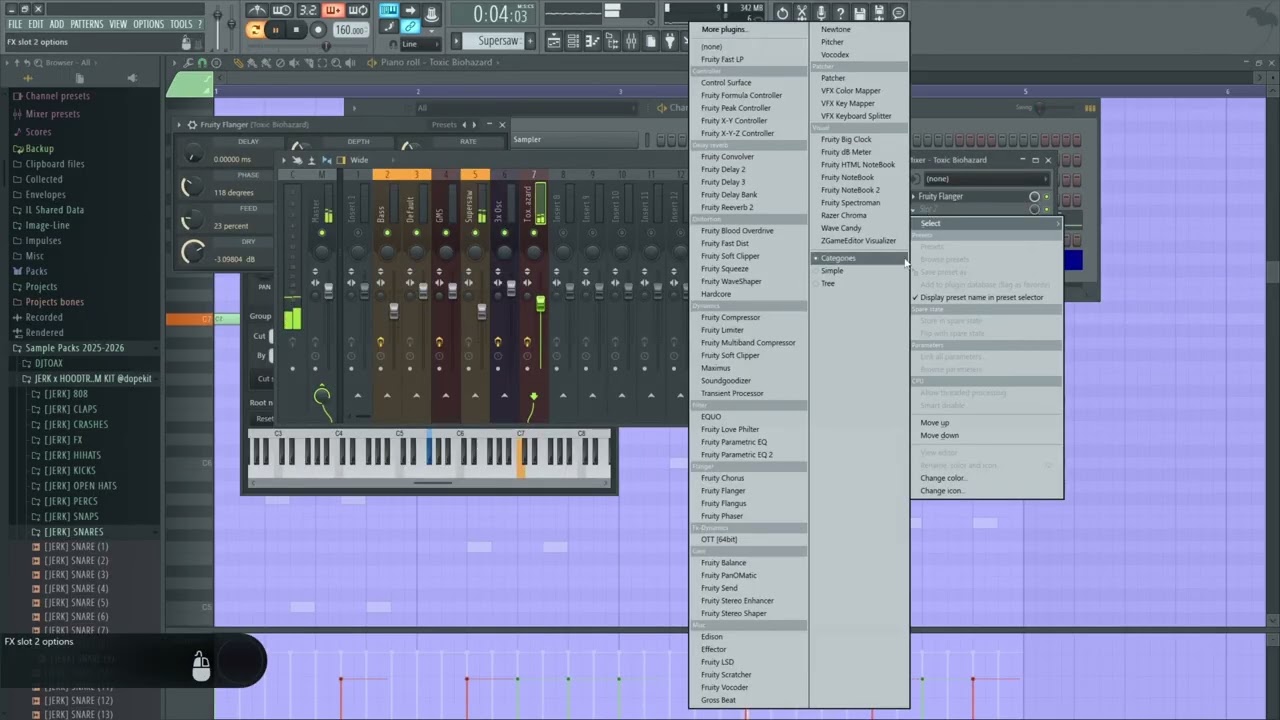Screen dimensions: 1280x720
Task: Toggle wait for input before recording
Action: 282,11
